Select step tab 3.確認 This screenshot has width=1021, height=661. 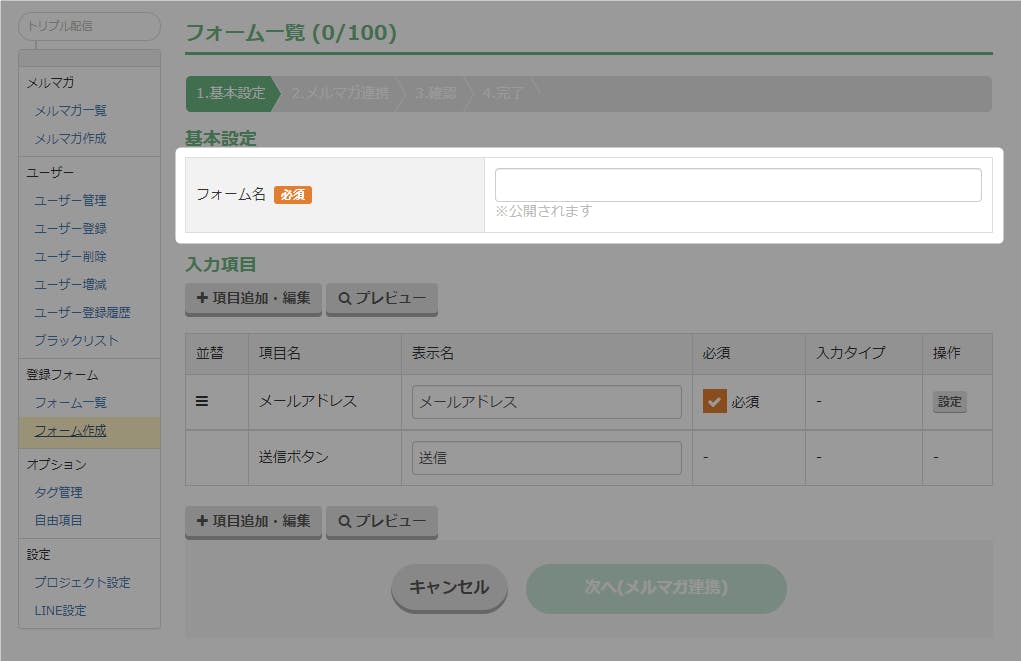[x=436, y=93]
